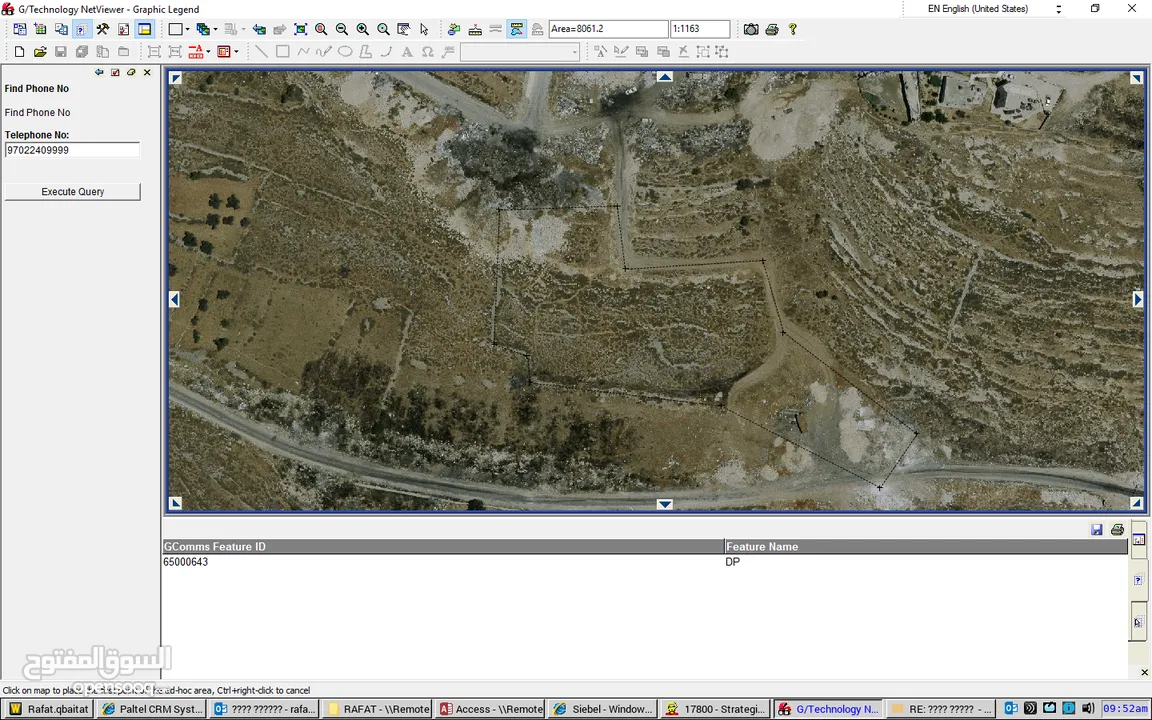
Task: Pan the map right with the arrow
Action: click(1137, 299)
